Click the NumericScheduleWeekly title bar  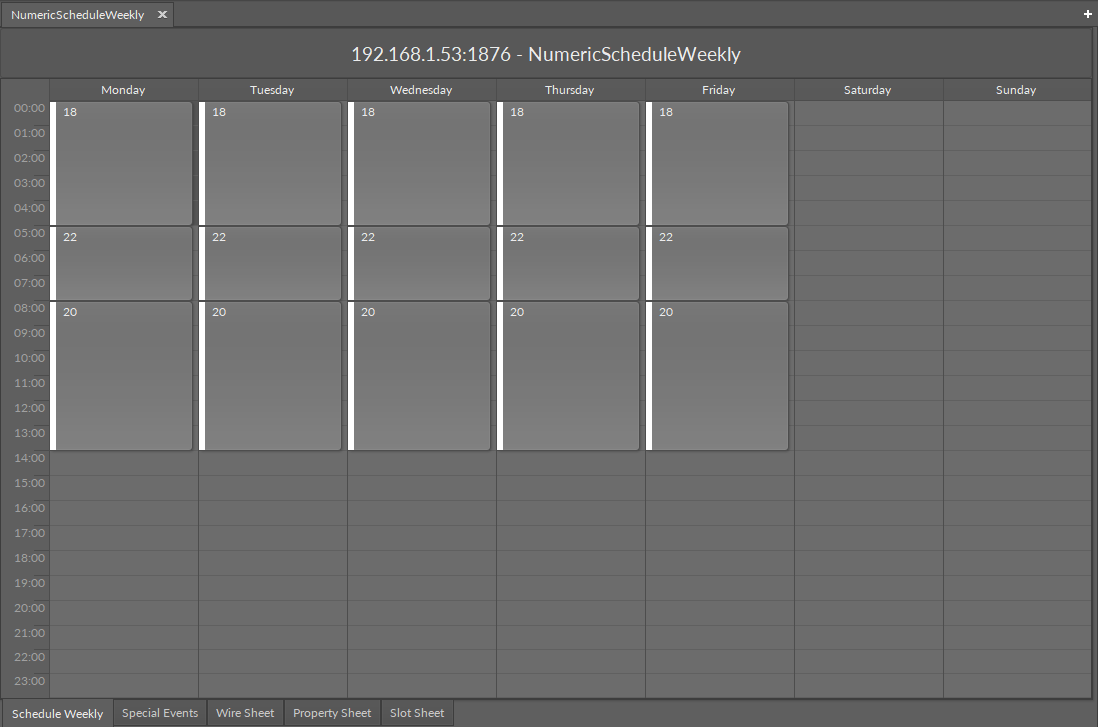pos(545,53)
